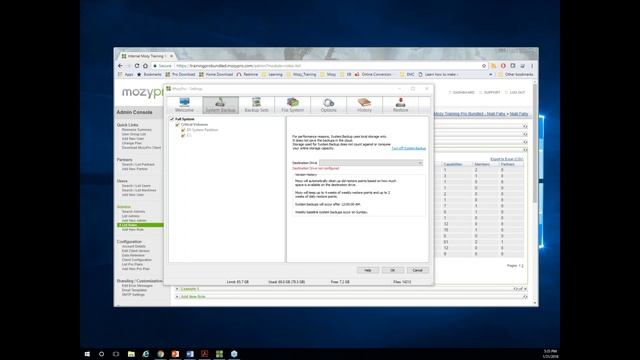
Task: Open Chrome from the taskbar
Action: click(x=161, y=354)
